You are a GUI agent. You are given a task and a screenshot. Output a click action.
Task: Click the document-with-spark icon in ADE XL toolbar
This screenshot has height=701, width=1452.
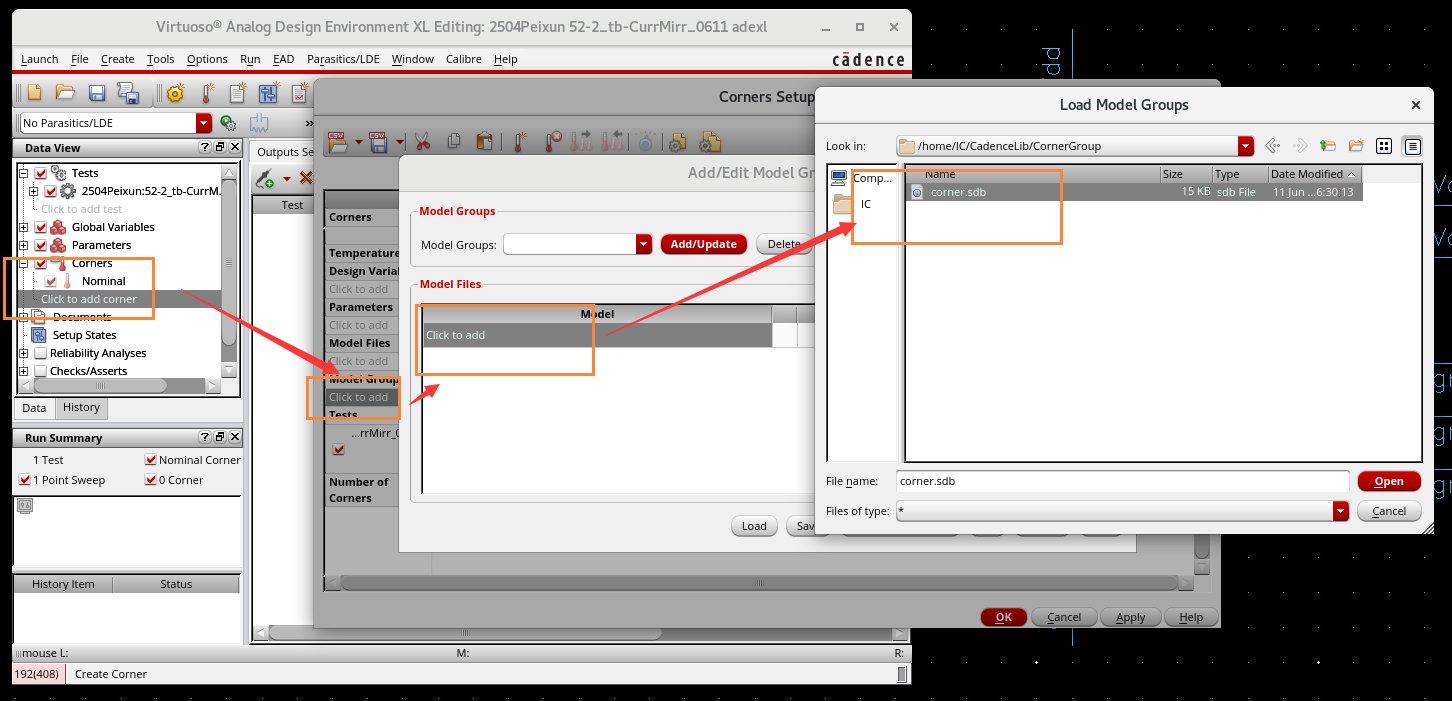tap(238, 93)
